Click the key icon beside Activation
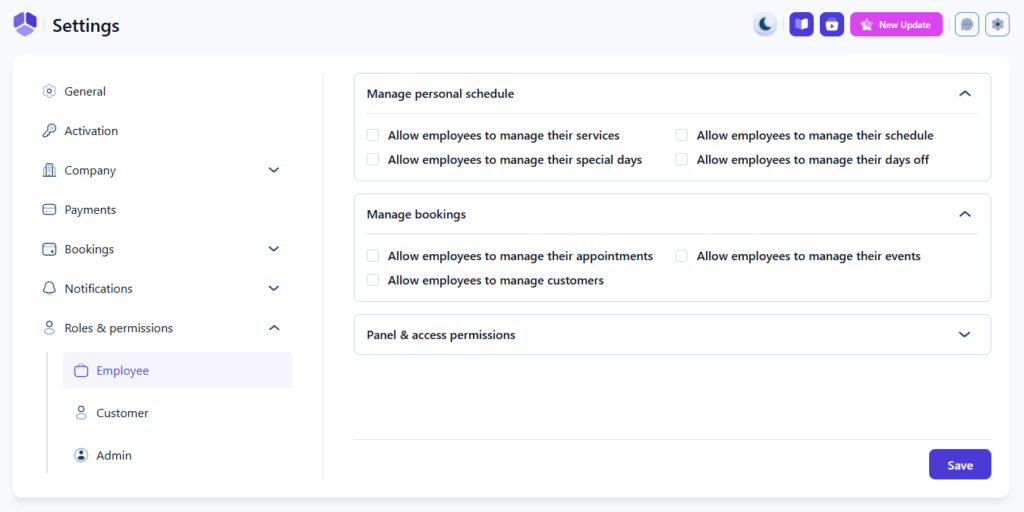 point(49,131)
